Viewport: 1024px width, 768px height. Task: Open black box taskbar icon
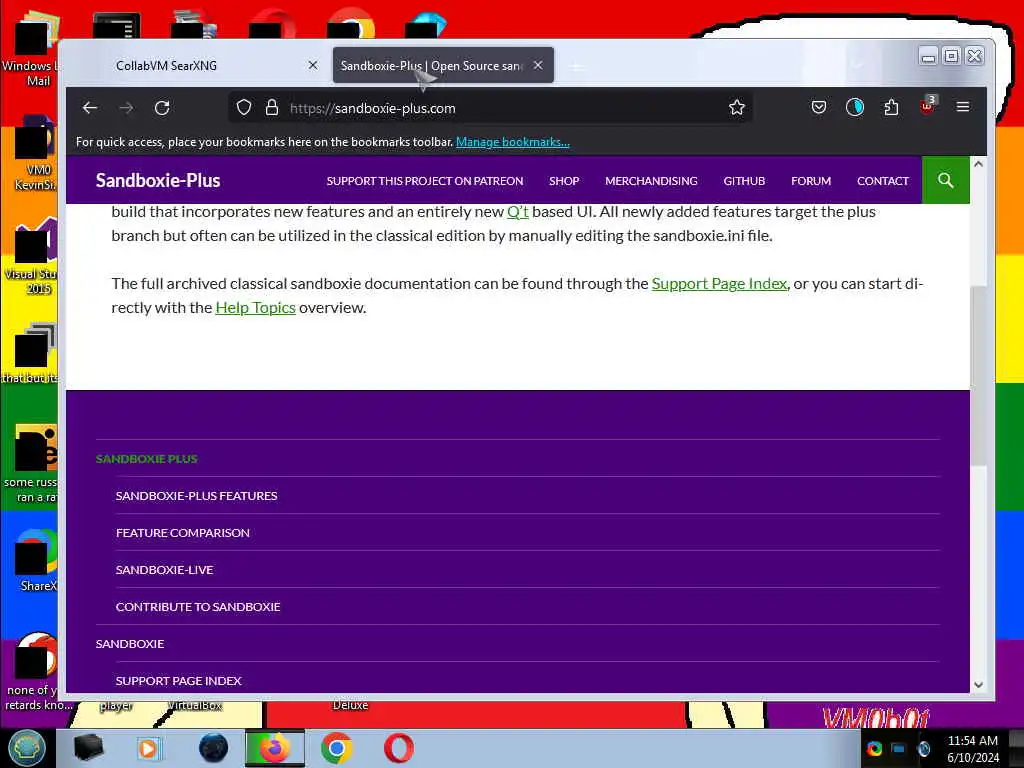tap(88, 748)
